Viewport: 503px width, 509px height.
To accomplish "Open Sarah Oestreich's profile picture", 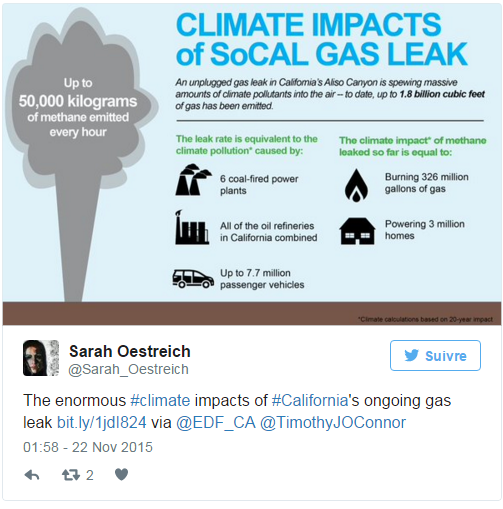I will click(x=41, y=358).
